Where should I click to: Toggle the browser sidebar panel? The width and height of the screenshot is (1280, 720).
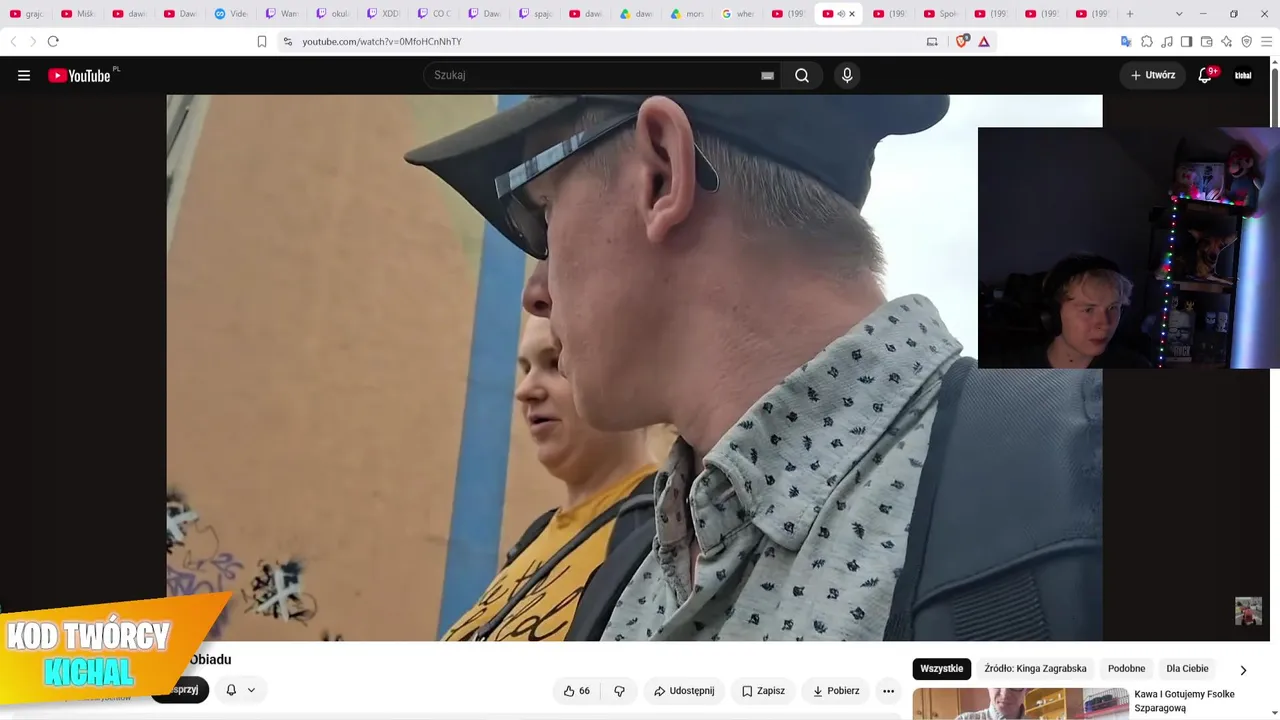pyautogui.click(x=1186, y=41)
